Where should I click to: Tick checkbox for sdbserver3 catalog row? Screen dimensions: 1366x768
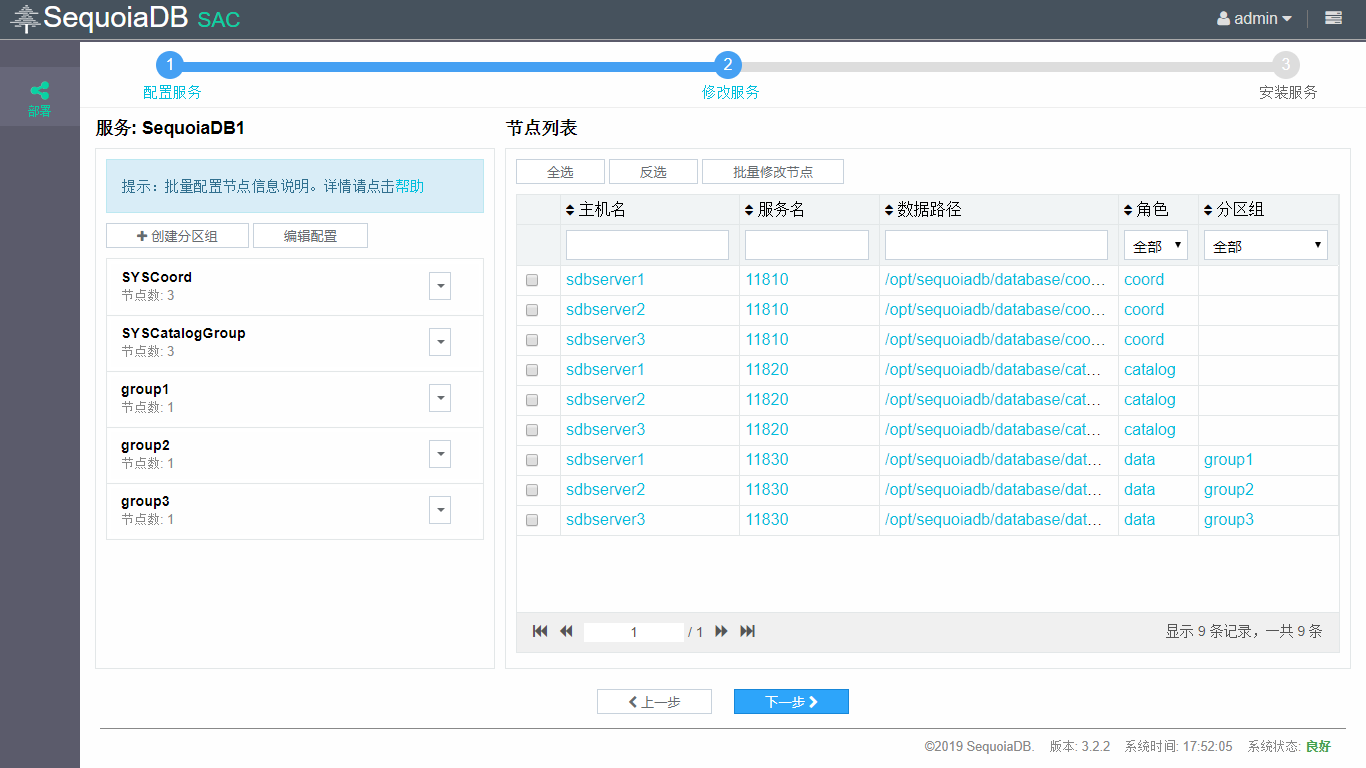click(x=532, y=430)
